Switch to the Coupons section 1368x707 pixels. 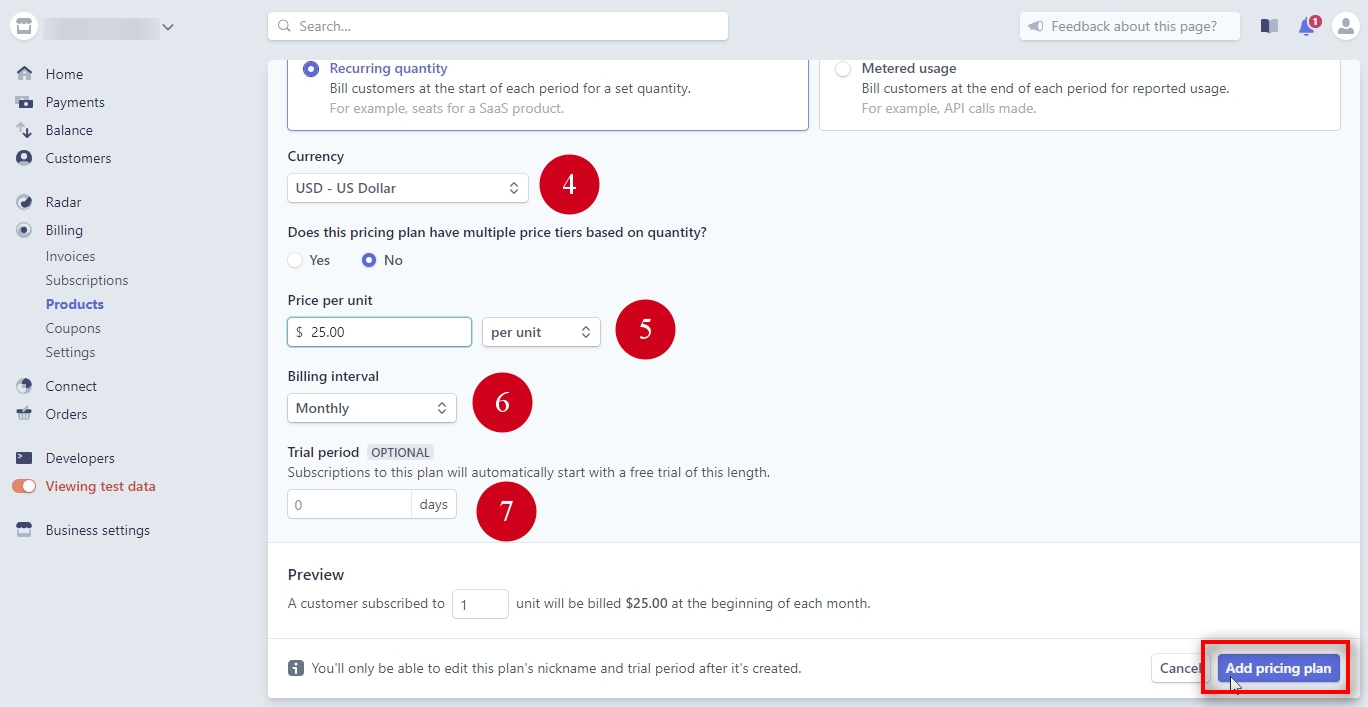73,328
